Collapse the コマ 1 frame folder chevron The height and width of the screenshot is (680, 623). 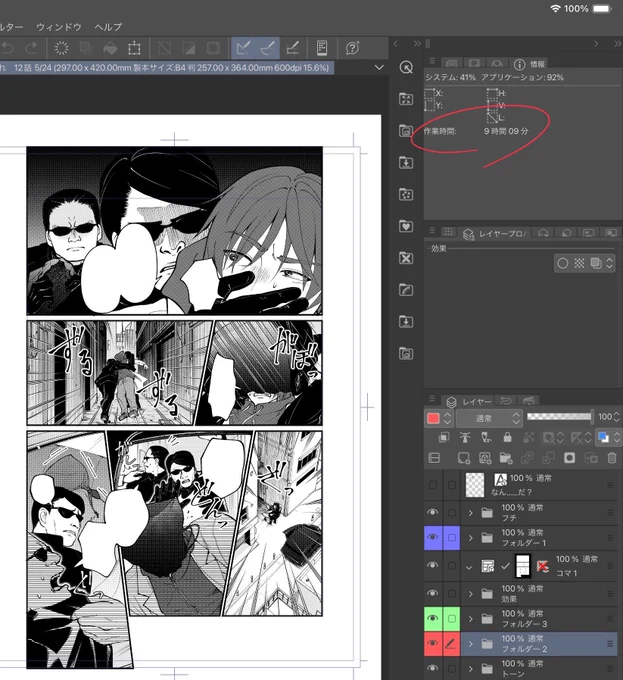coord(469,567)
